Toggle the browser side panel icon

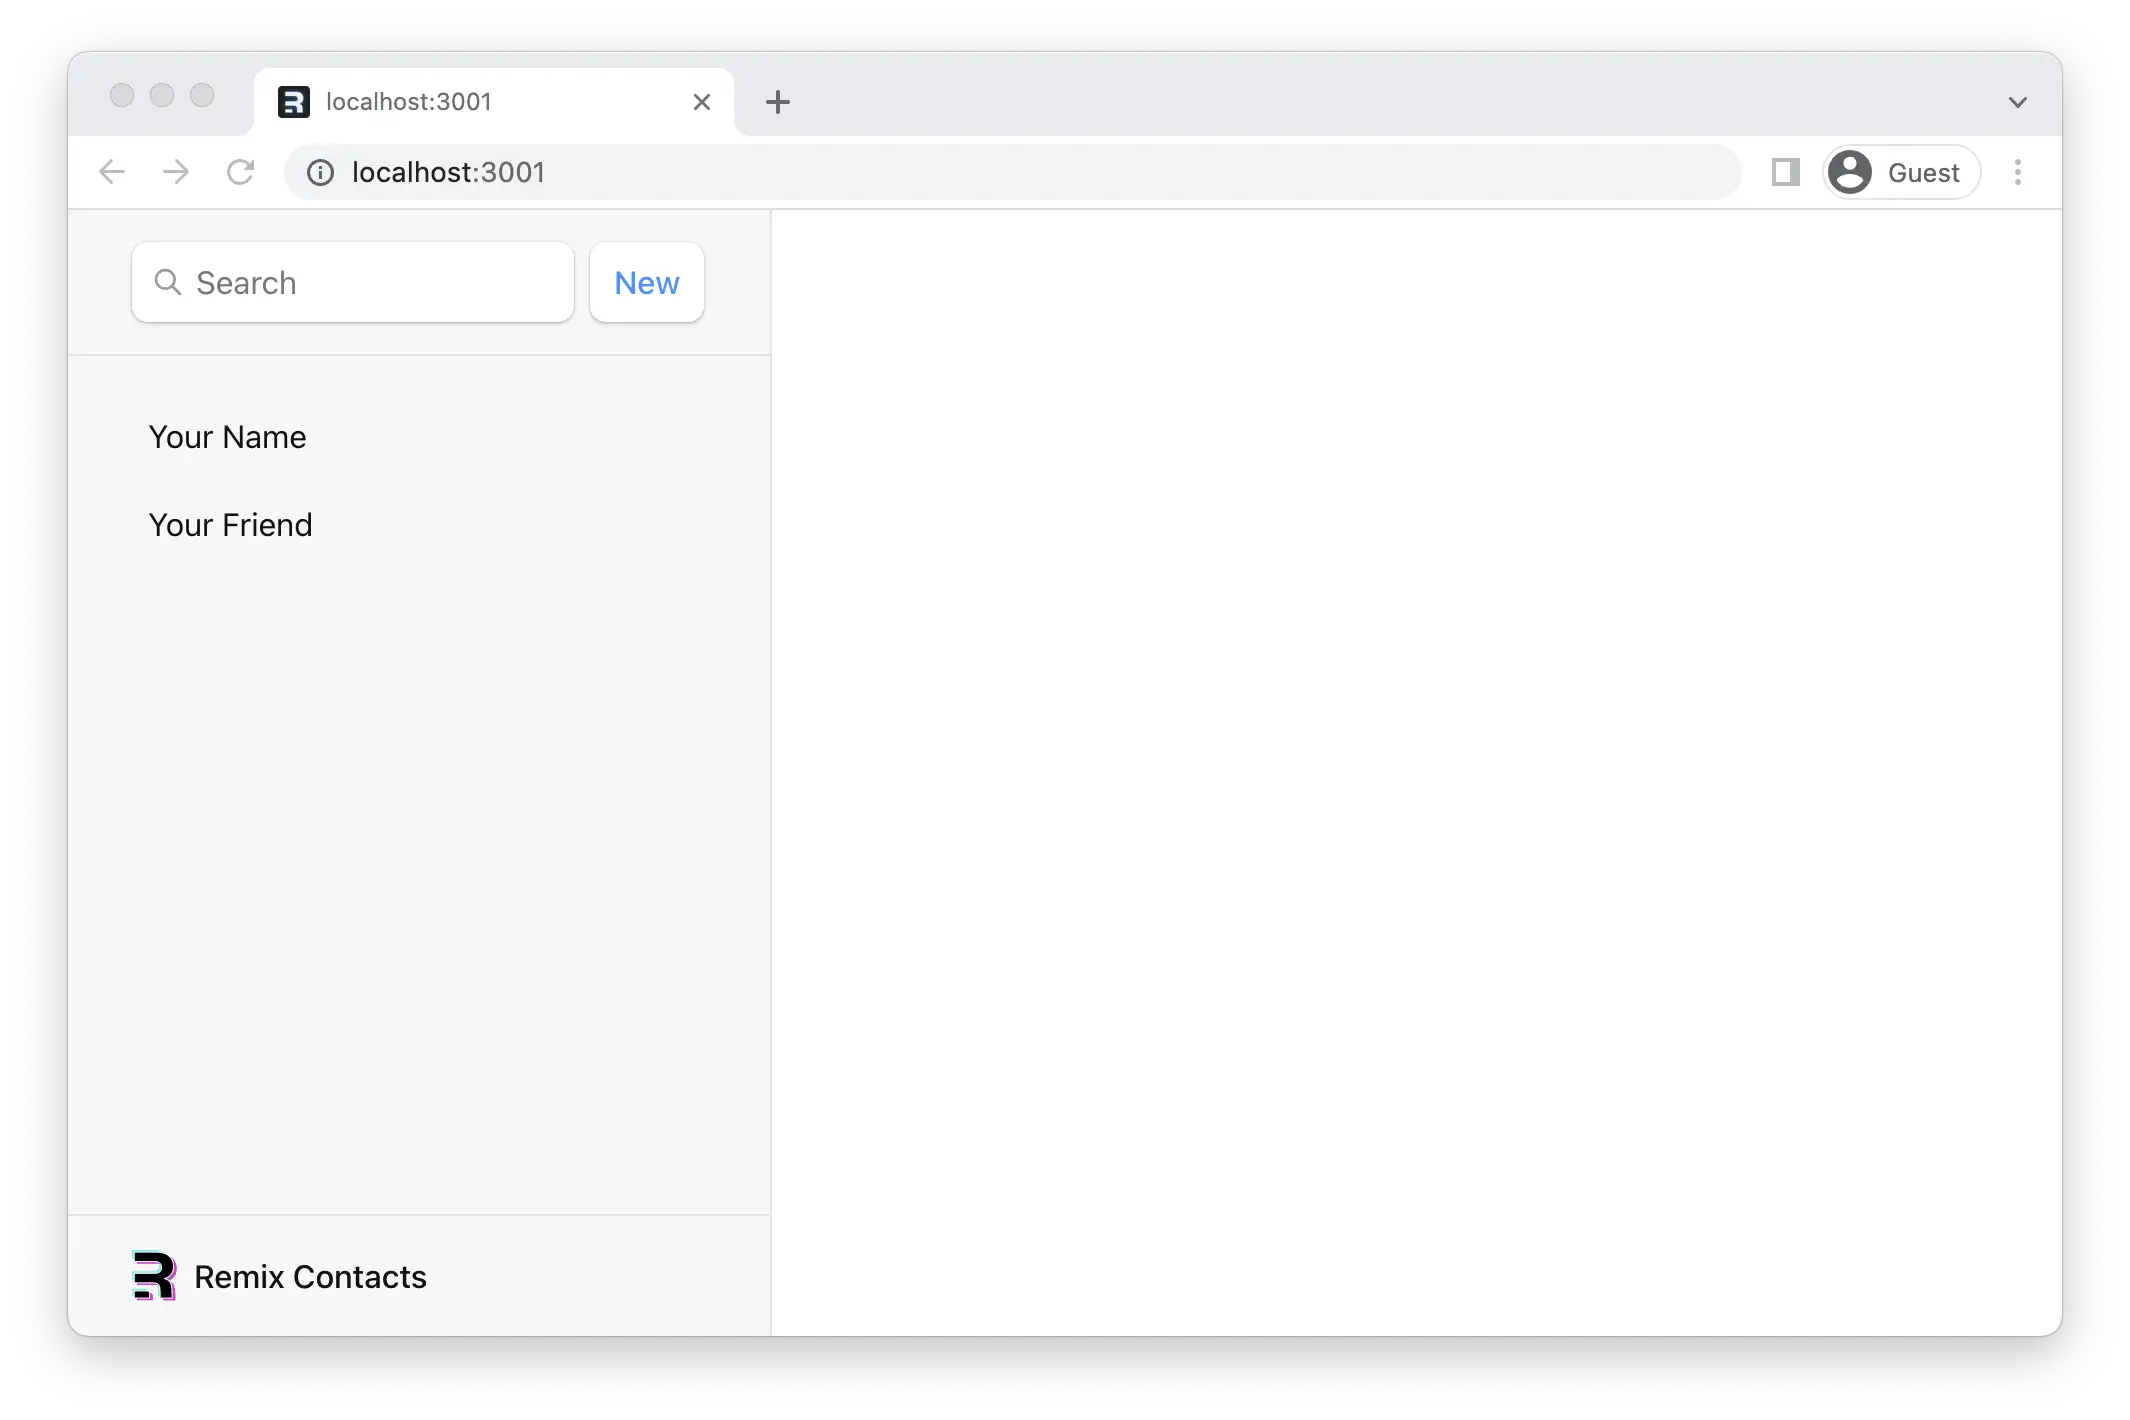point(1785,172)
